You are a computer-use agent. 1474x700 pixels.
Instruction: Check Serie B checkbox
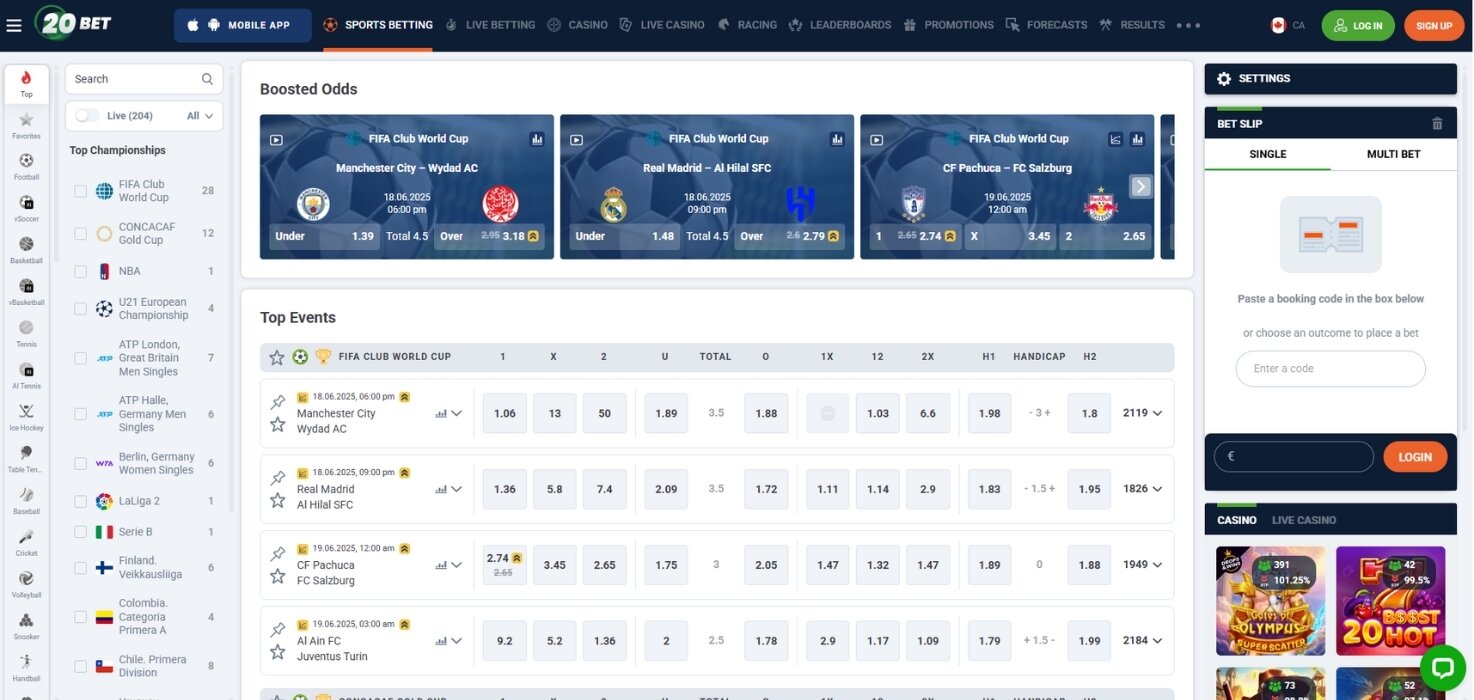(x=81, y=532)
